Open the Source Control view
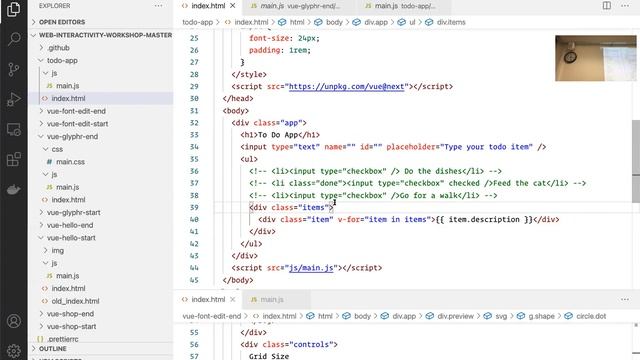Screen dimensions: 640x360 pyautogui.click(x=13, y=69)
